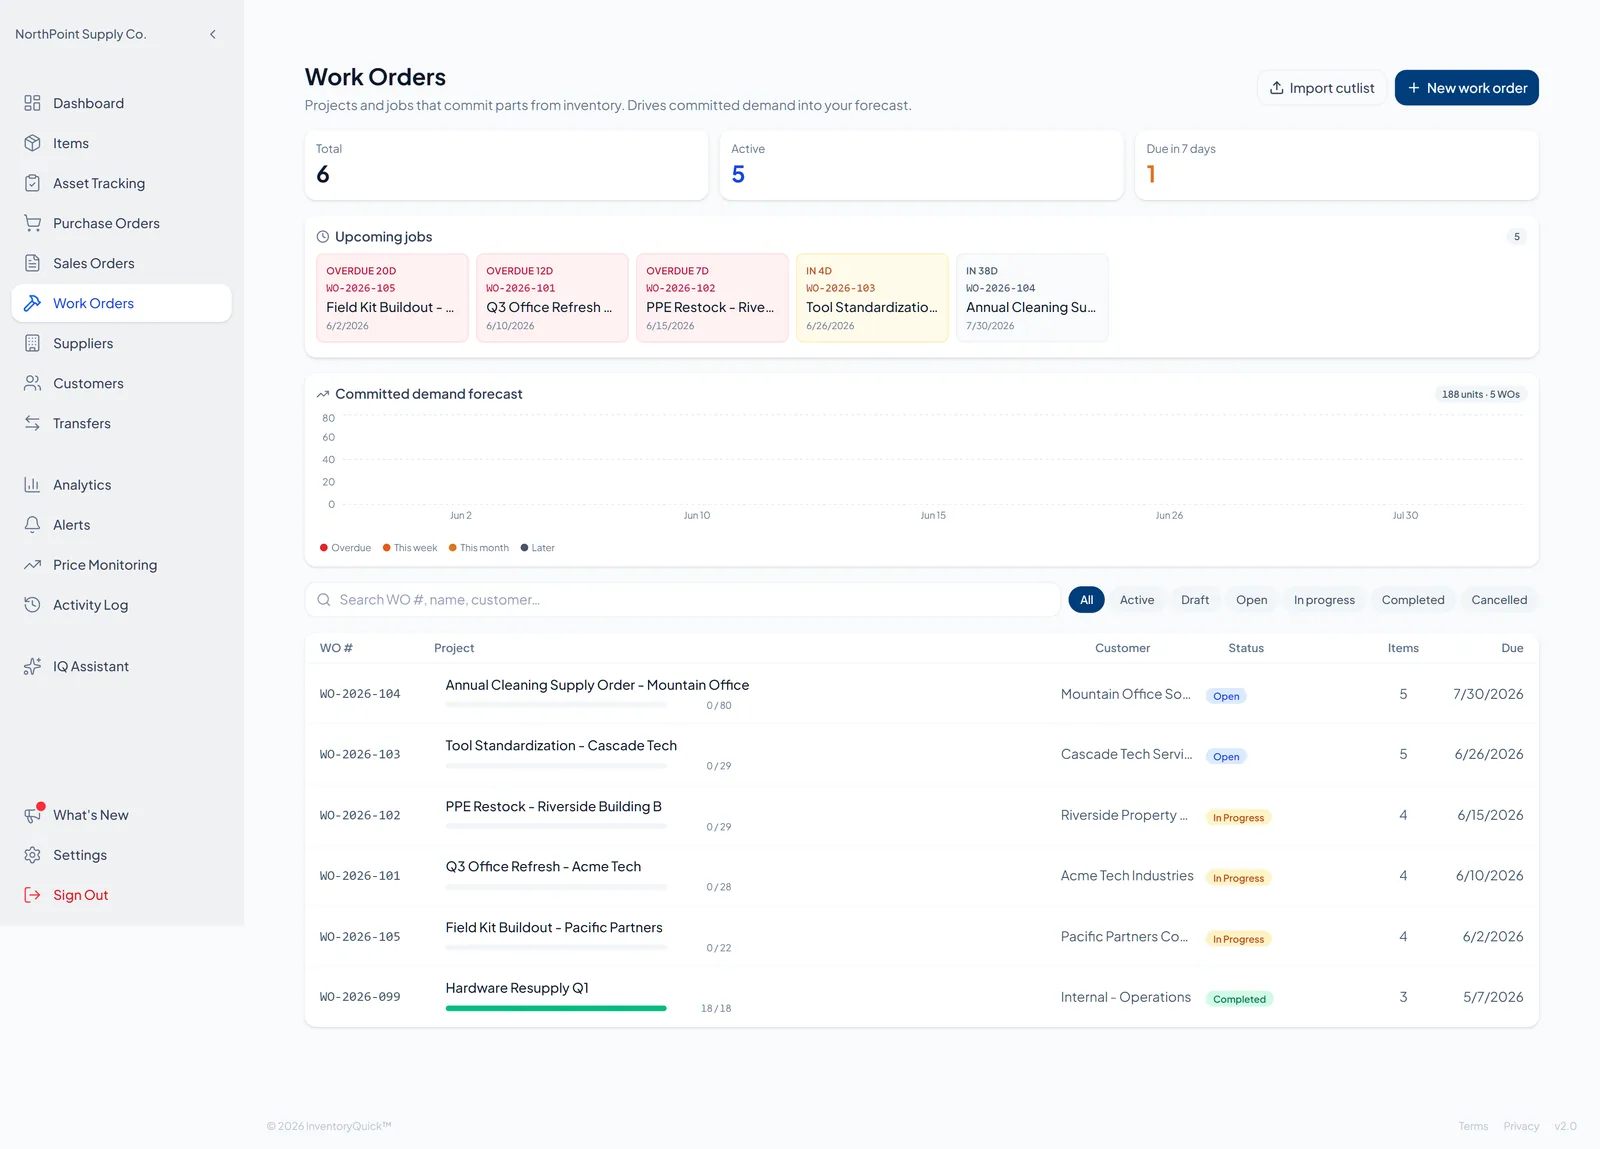Viewport: 1600px width, 1149px height.
Task: Click the Settings gear icon
Action: (32, 855)
